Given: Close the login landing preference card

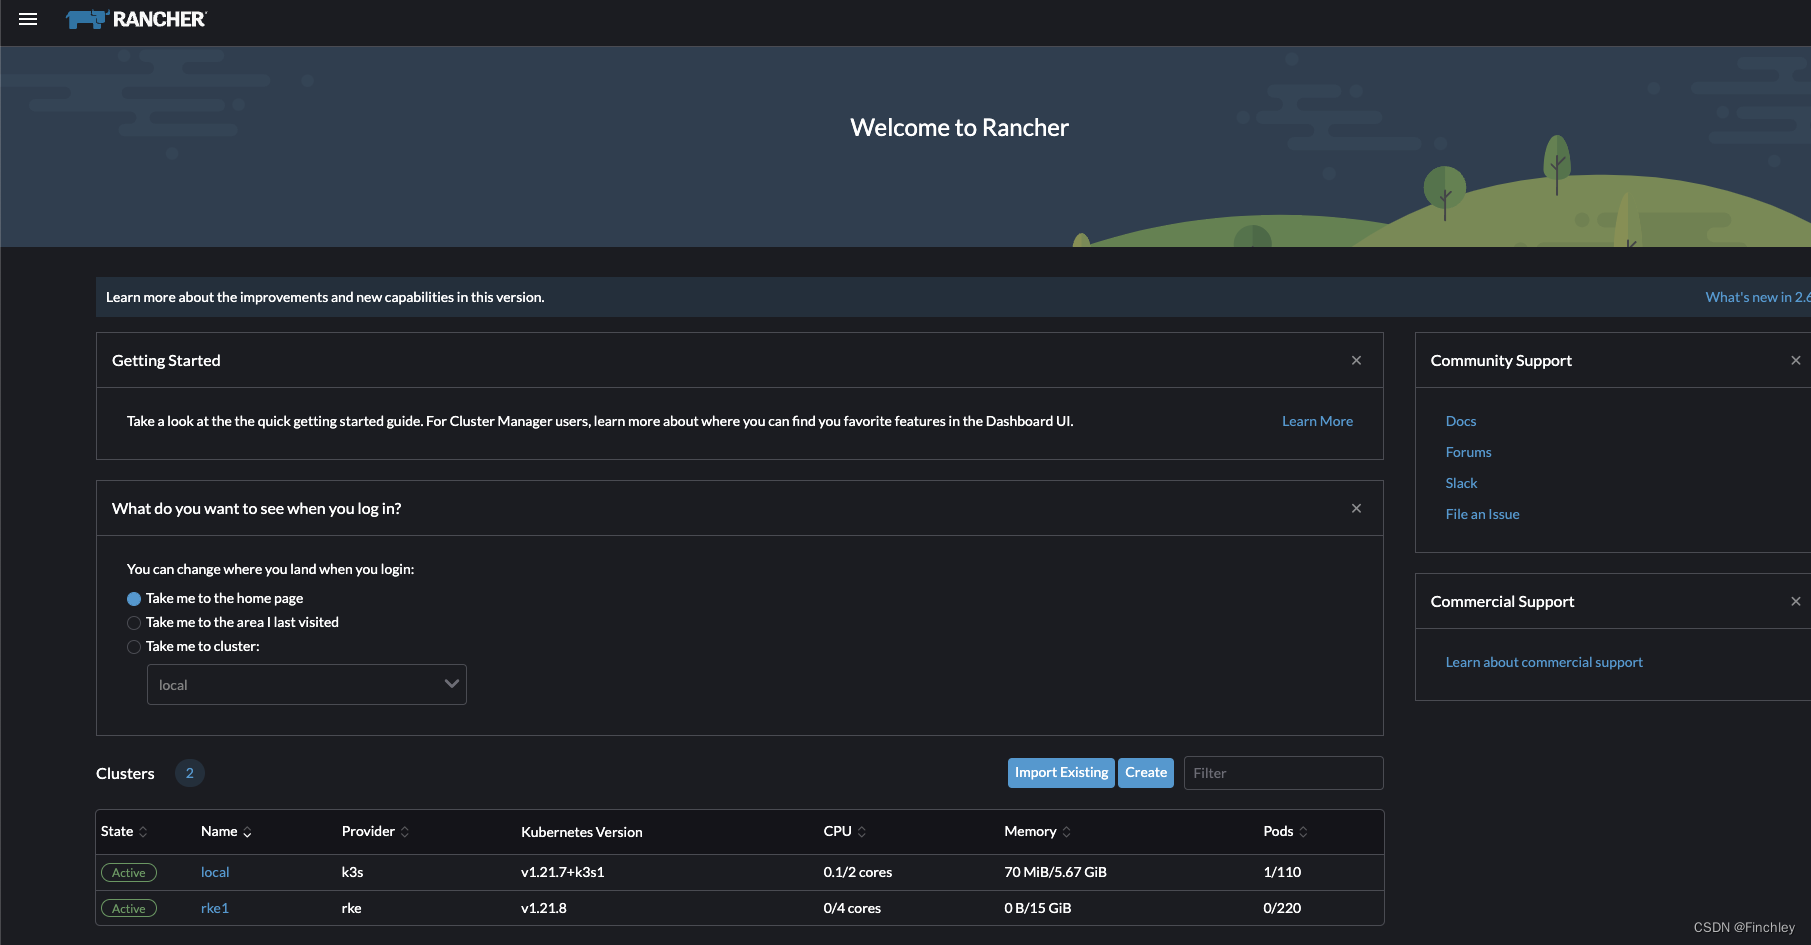Looking at the screenshot, I should click(1356, 508).
